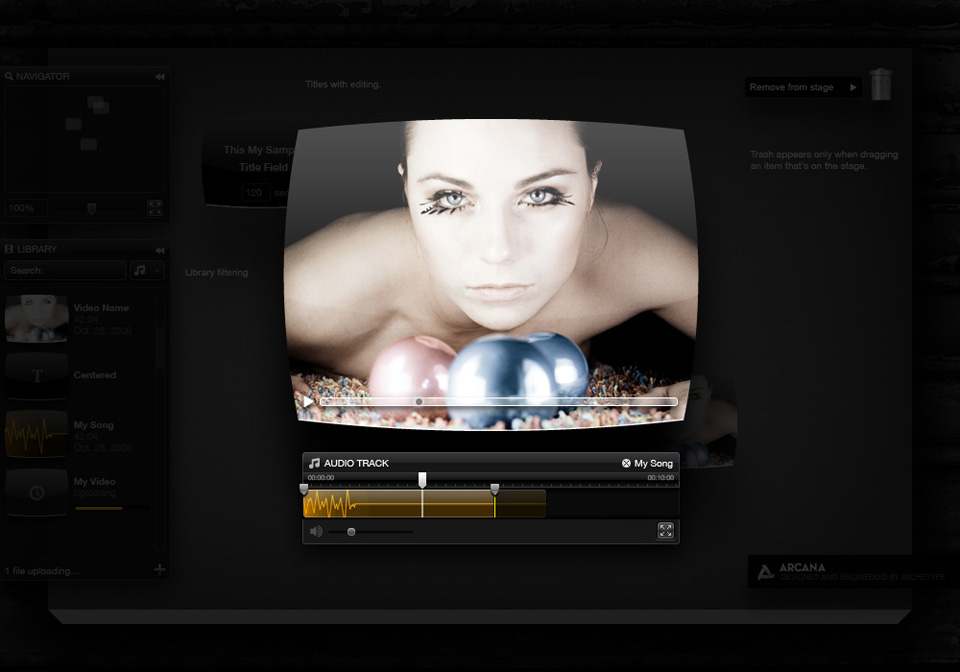
Task: Click the Video Name label
Action: [x=101, y=308]
